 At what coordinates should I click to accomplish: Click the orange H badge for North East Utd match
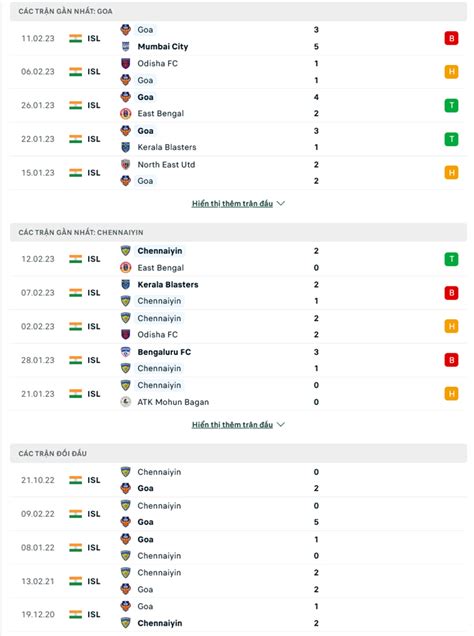451,173
